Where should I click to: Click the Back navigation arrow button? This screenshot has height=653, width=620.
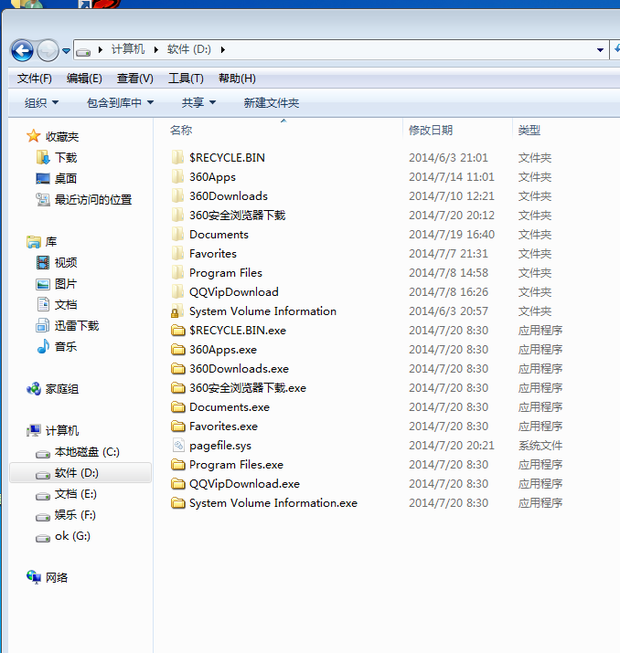[x=22, y=50]
